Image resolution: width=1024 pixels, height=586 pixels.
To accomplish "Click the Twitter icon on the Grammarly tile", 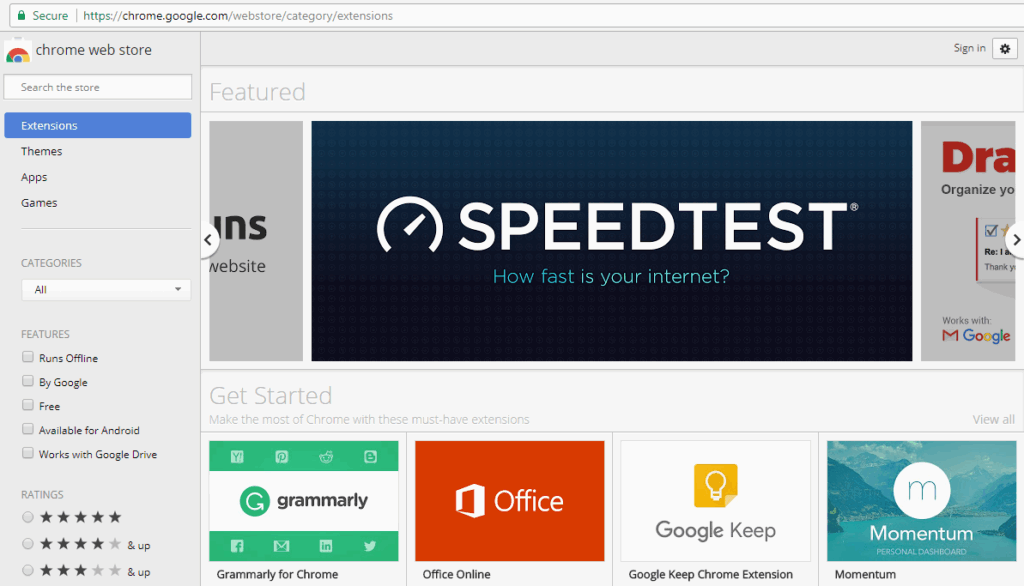I will click(370, 545).
